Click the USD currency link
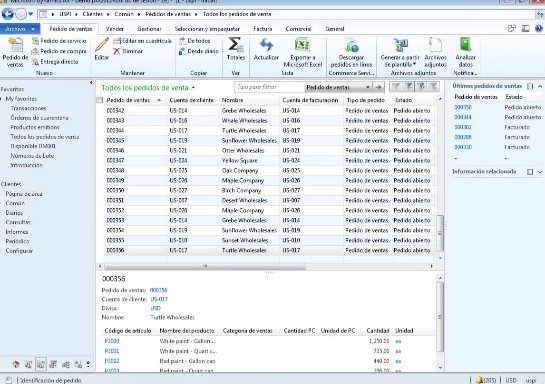Screen dimensions: 545x384 pyautogui.click(x=155, y=308)
